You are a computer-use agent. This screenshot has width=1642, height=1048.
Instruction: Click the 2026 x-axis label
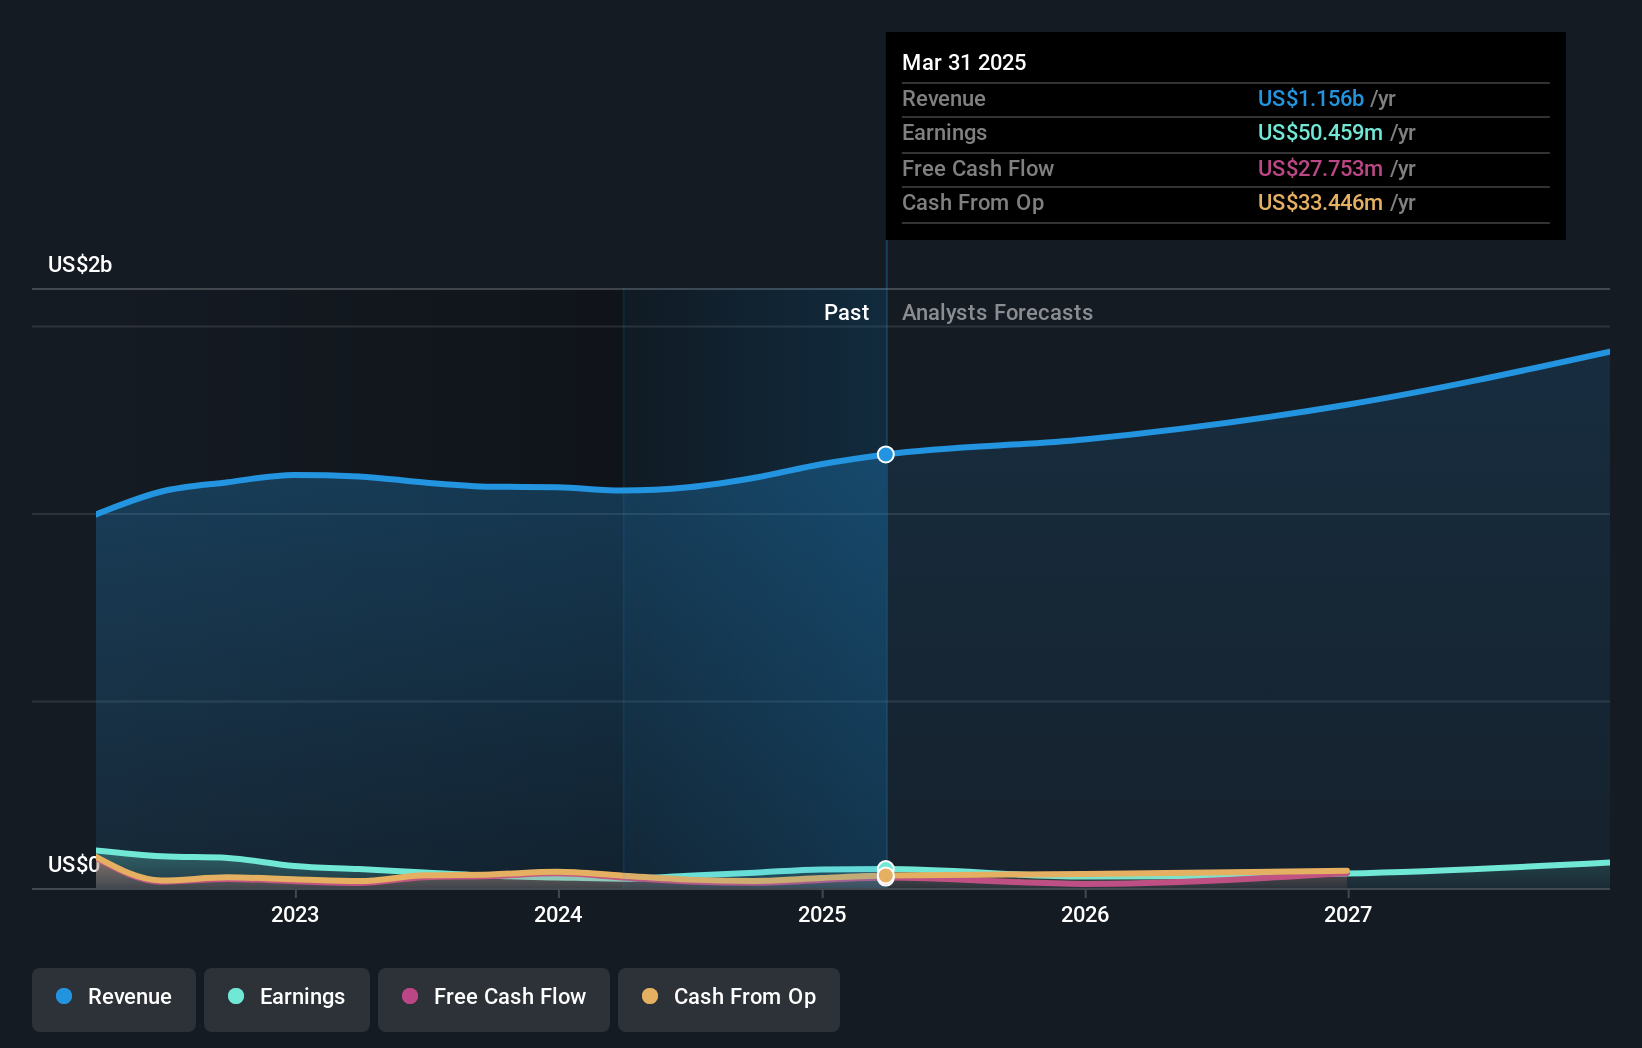tap(1085, 914)
